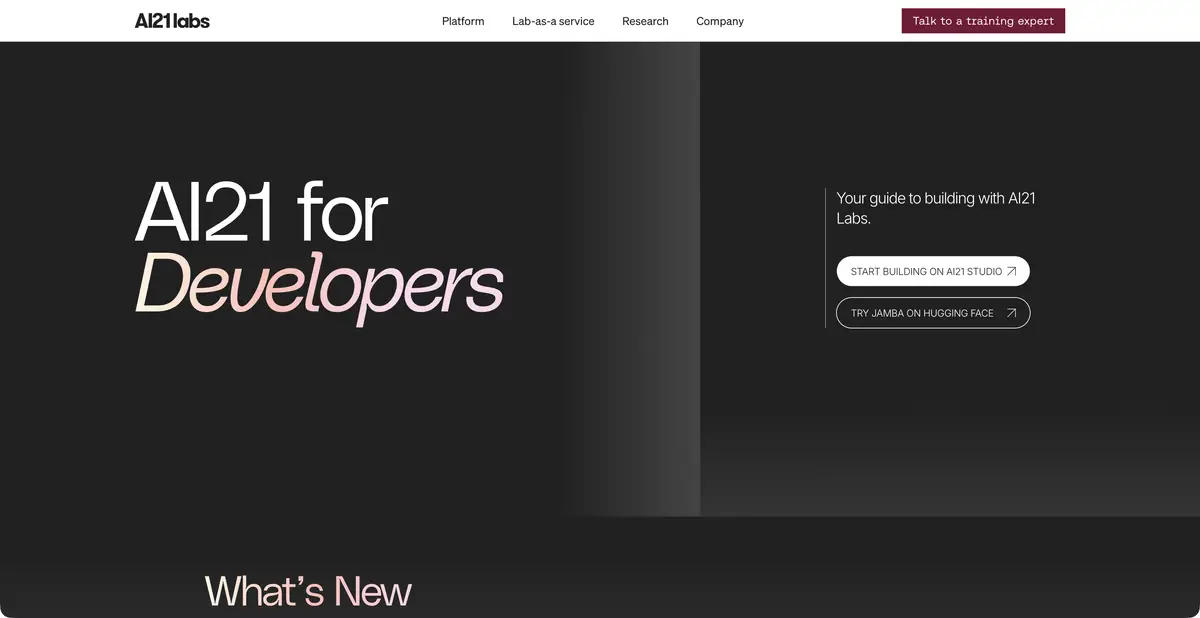Click the AI21 labs logo
Screen dimensions: 1200x618
pyautogui.click(x=172, y=21)
